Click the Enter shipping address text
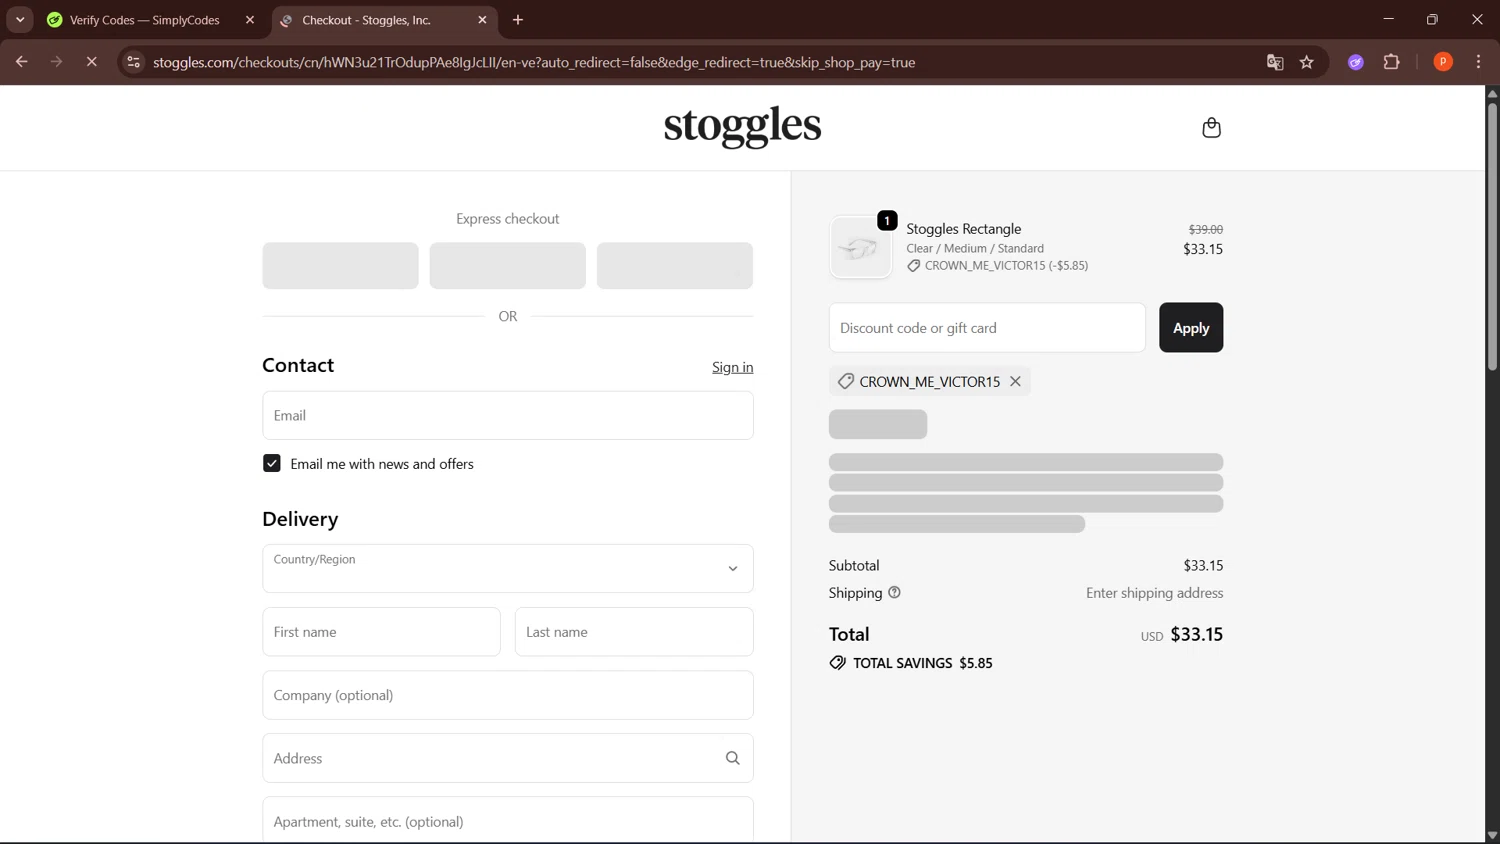This screenshot has height=844, width=1500. pos(1154,593)
